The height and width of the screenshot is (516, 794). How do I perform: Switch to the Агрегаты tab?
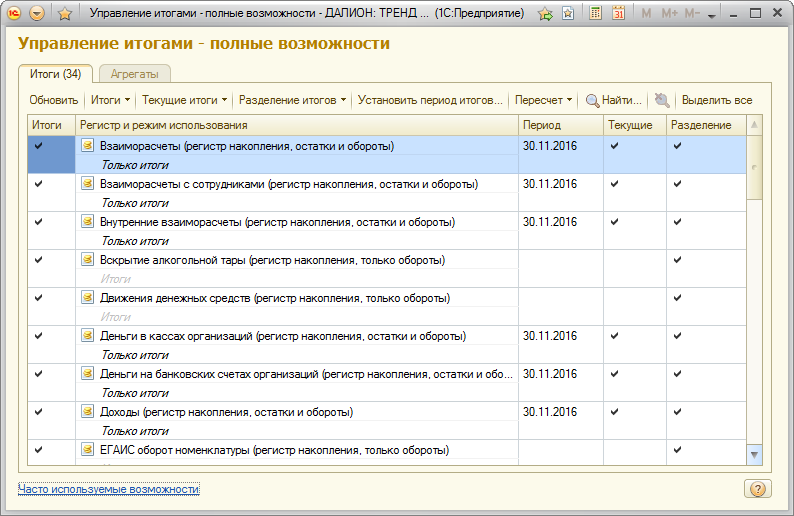click(135, 74)
